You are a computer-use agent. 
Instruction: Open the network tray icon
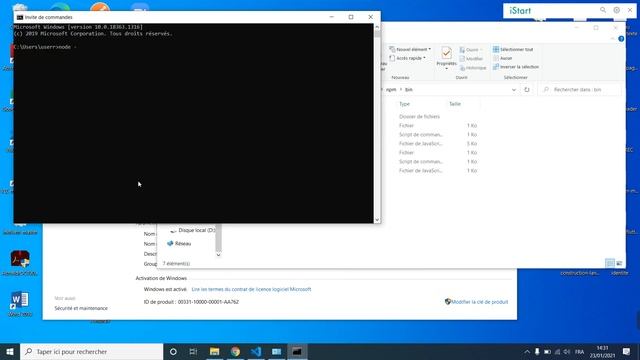click(x=557, y=351)
